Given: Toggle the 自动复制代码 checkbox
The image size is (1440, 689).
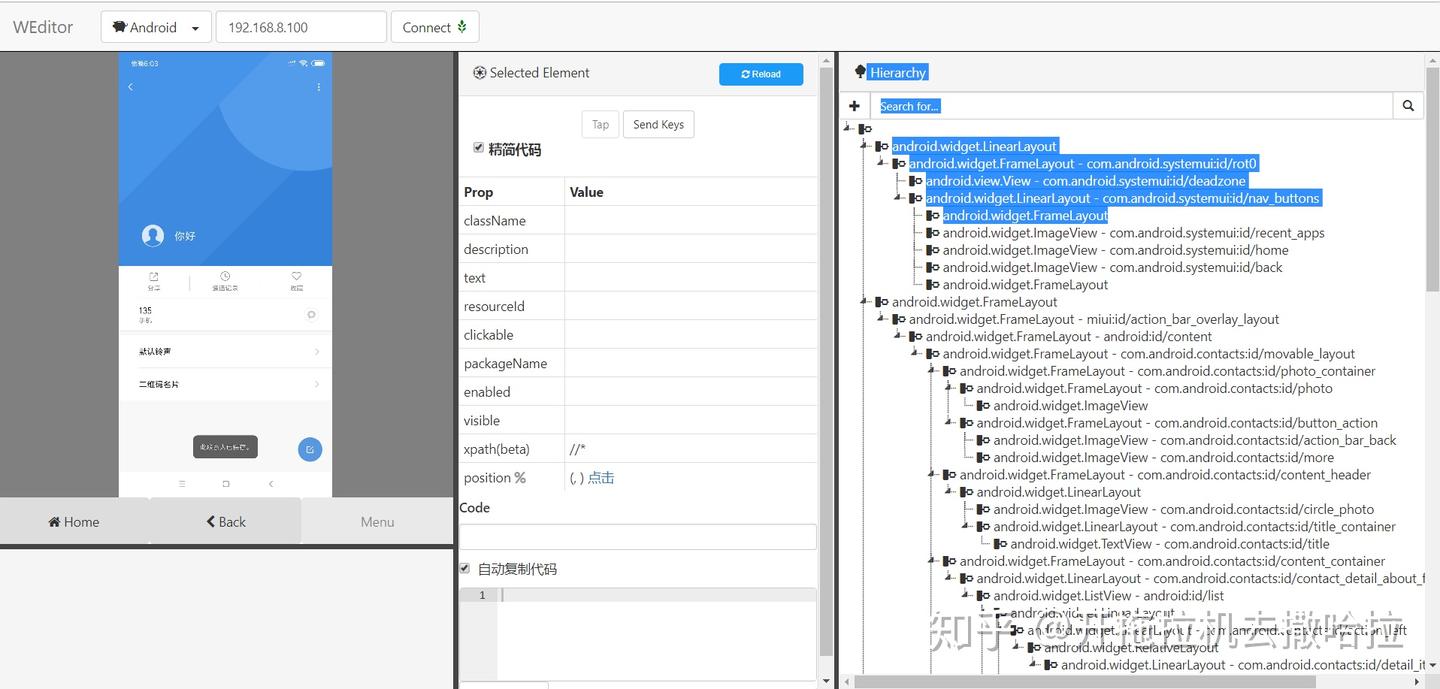Looking at the screenshot, I should 465,568.
